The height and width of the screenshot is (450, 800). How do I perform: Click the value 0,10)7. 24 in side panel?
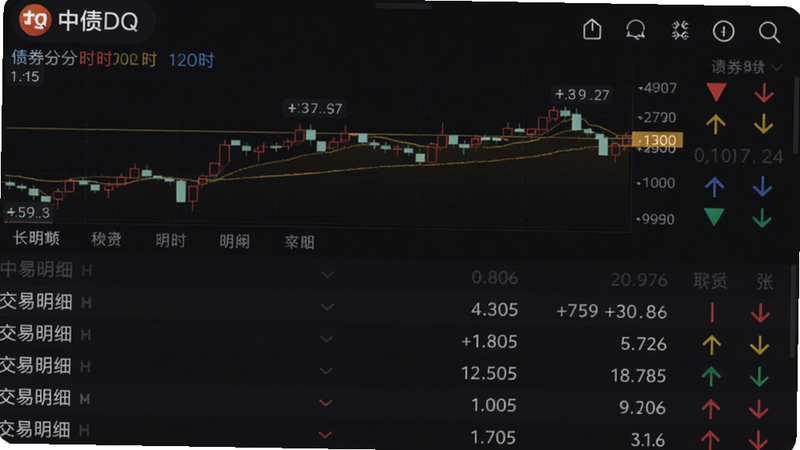click(x=738, y=156)
